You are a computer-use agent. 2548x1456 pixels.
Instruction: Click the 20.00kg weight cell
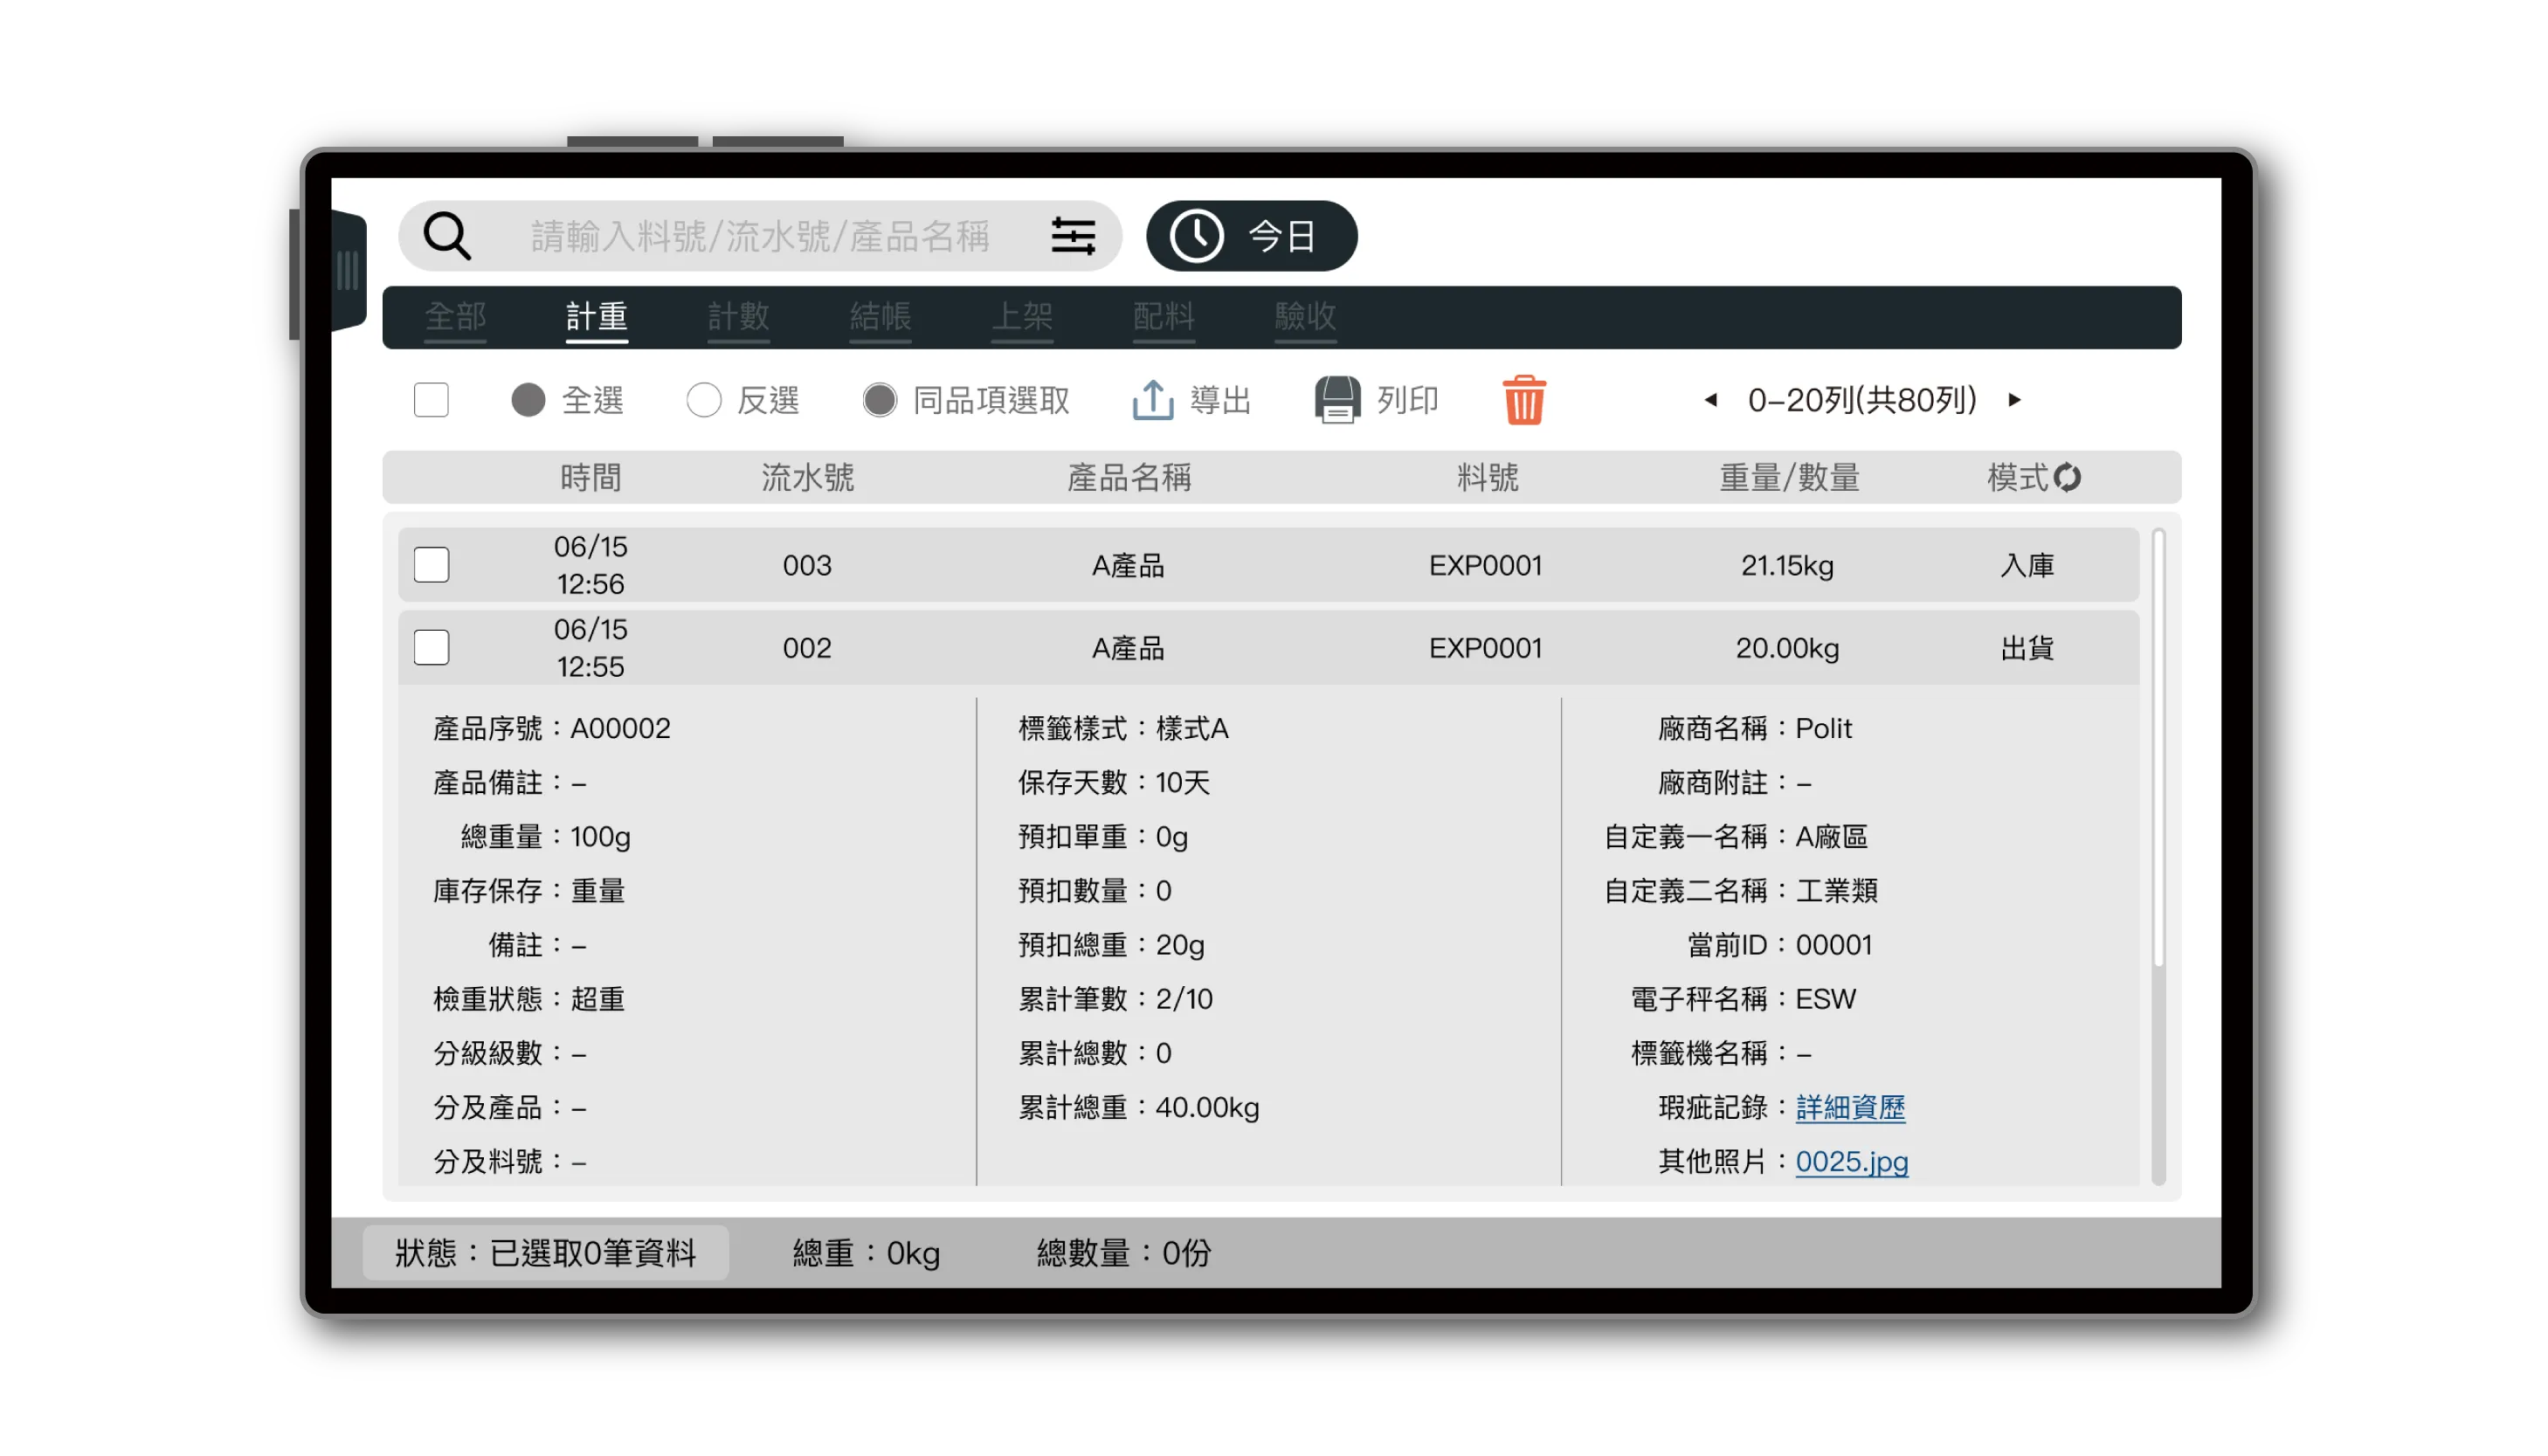tap(1788, 648)
